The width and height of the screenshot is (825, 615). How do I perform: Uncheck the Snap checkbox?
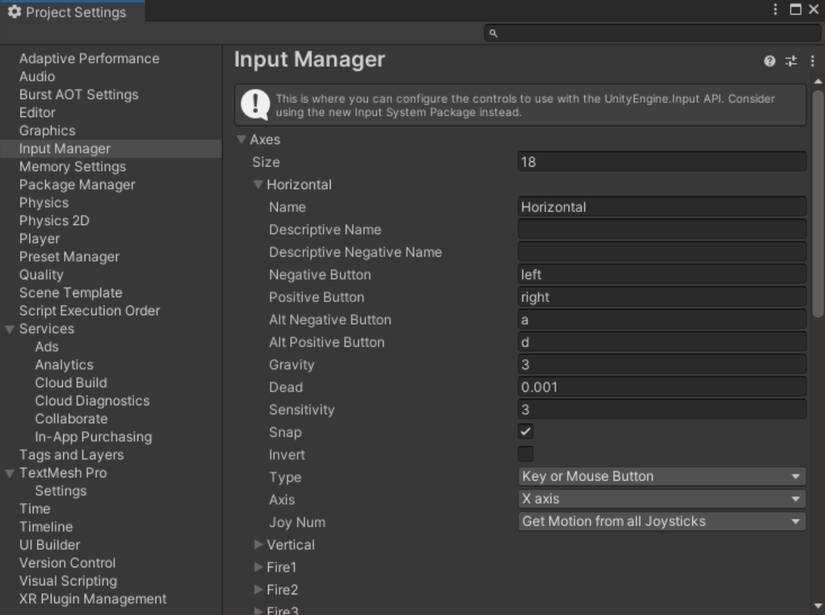pyautogui.click(x=525, y=432)
